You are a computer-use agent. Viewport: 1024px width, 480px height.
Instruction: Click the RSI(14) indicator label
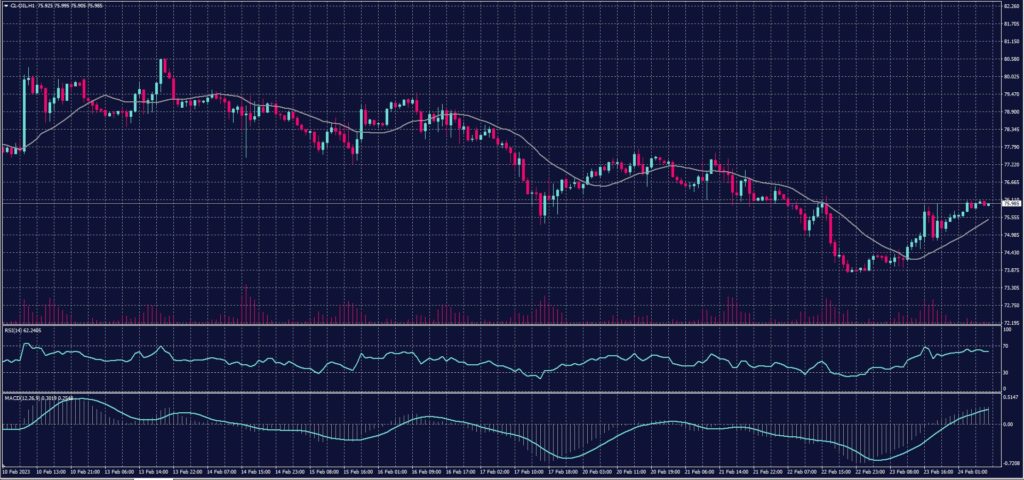click(16, 329)
